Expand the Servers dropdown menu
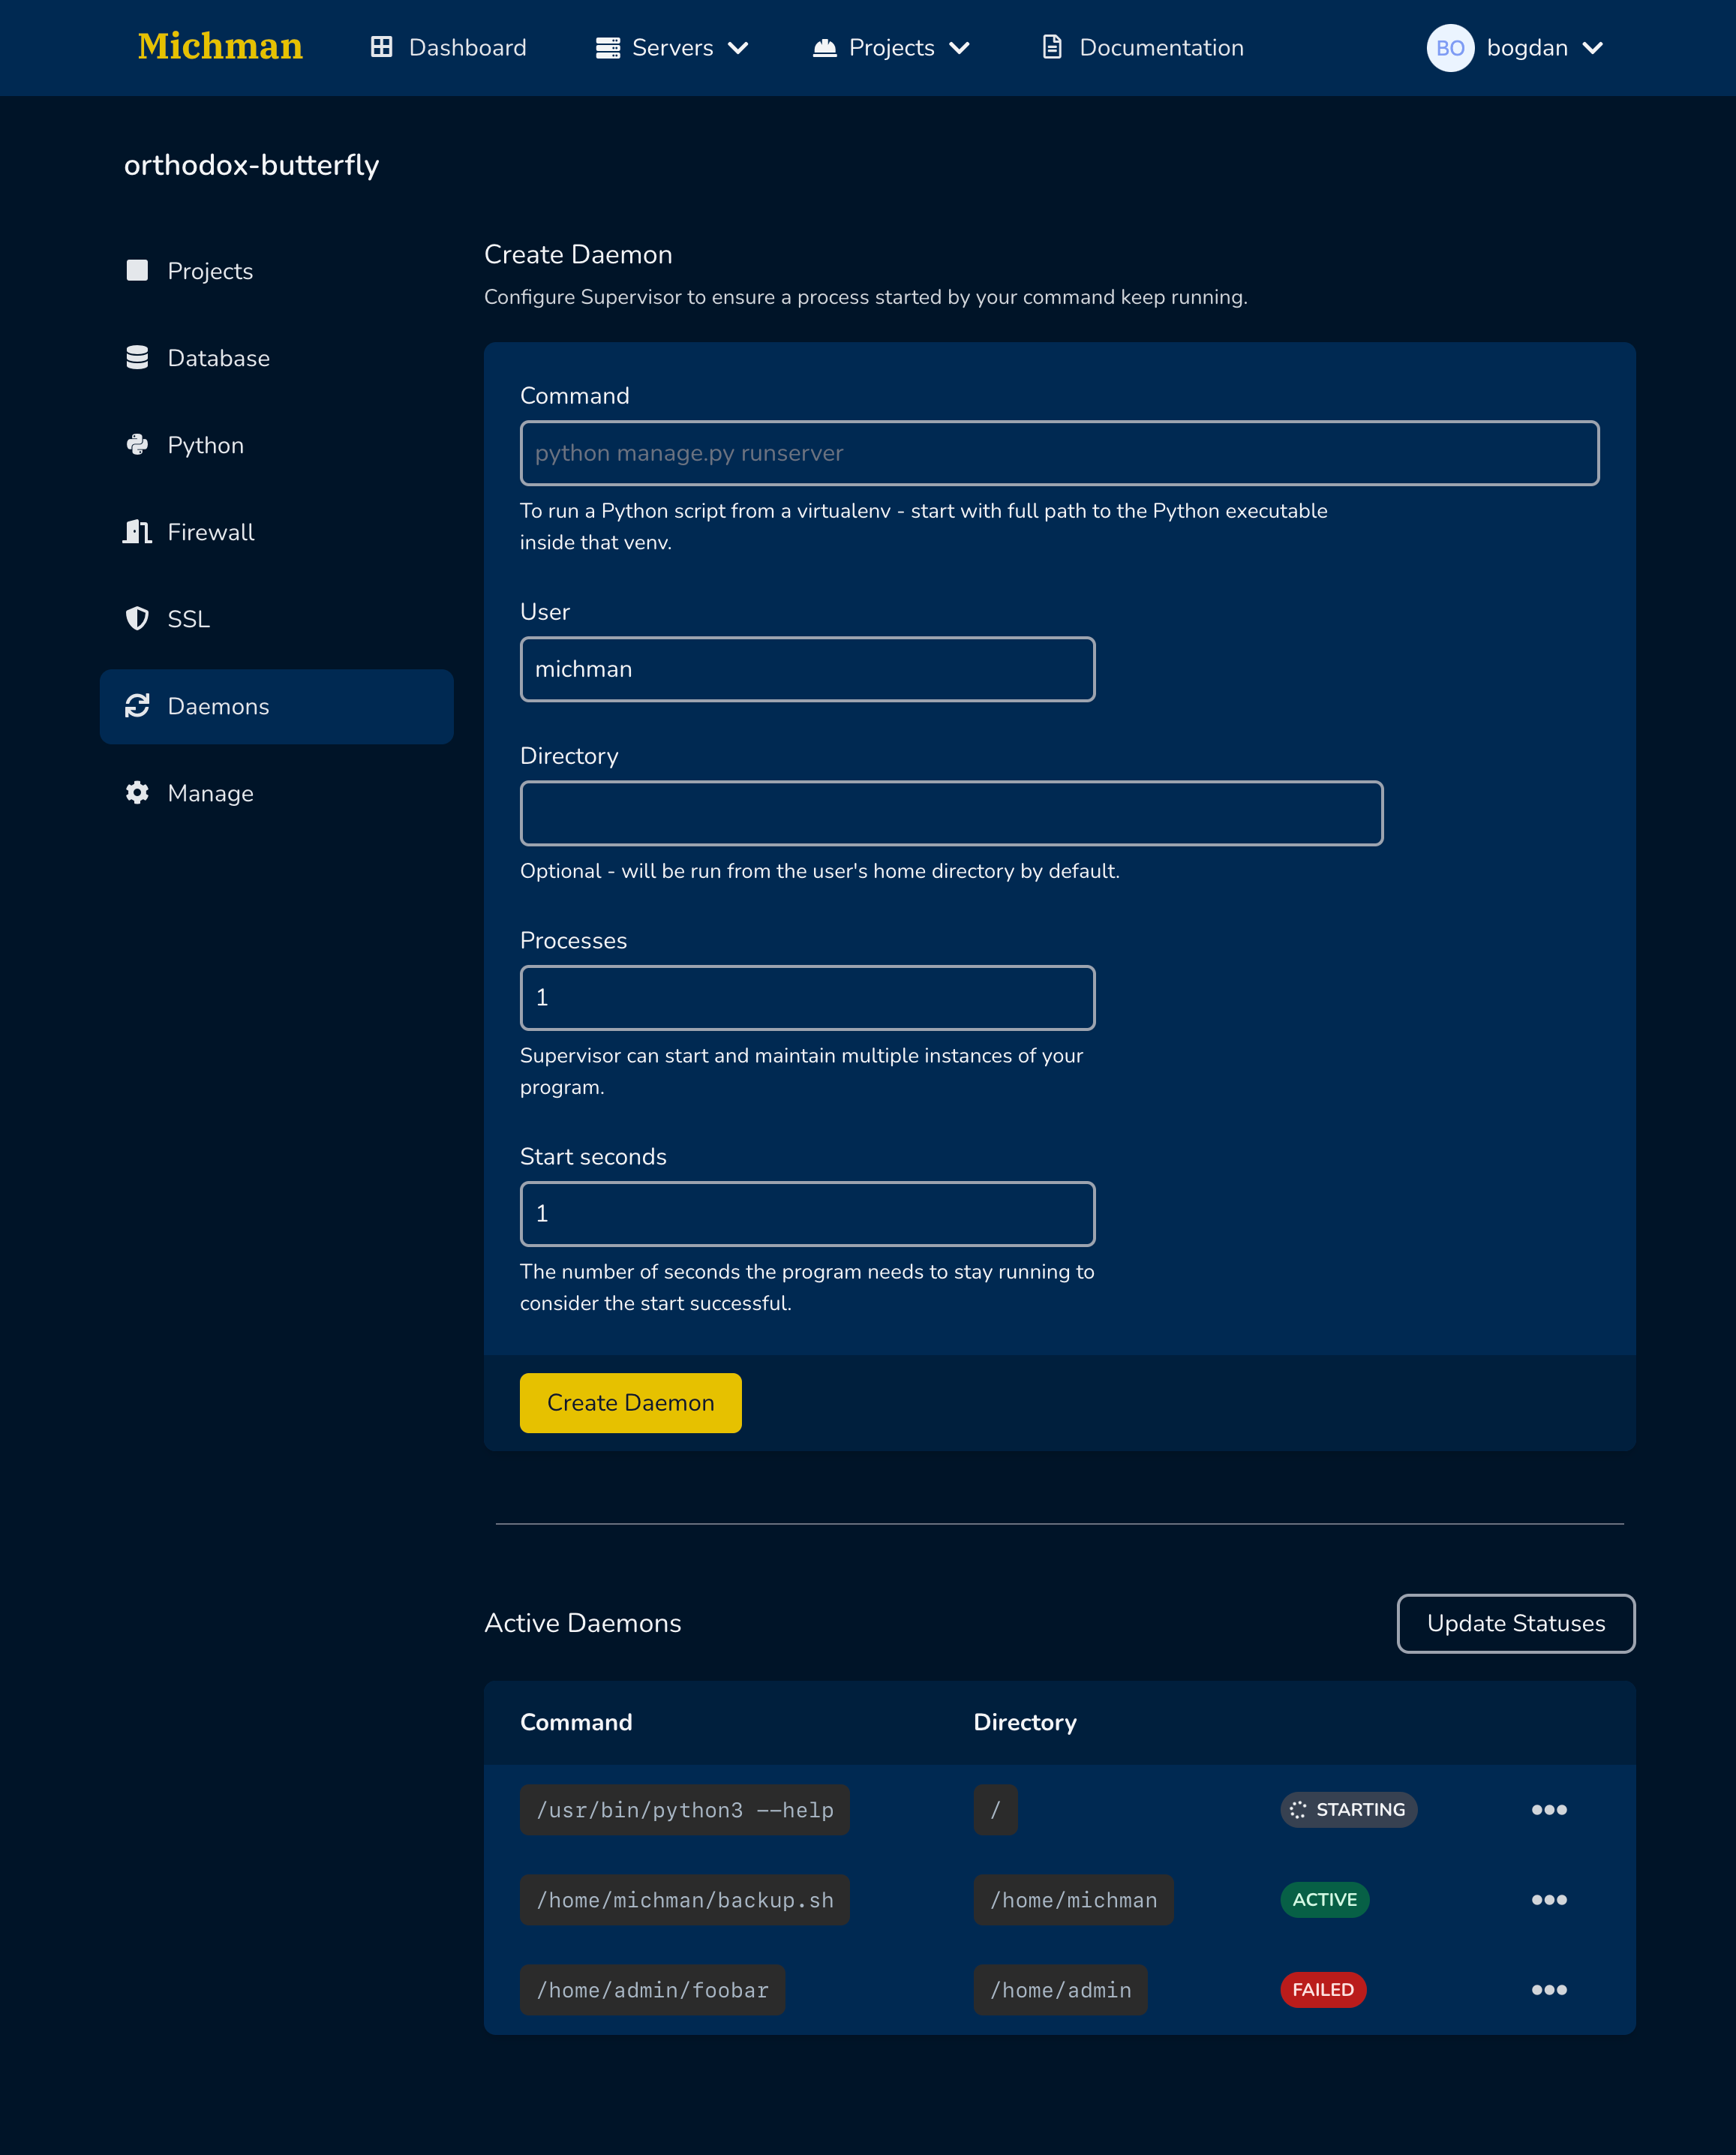Viewport: 1736px width, 2155px height. point(672,48)
